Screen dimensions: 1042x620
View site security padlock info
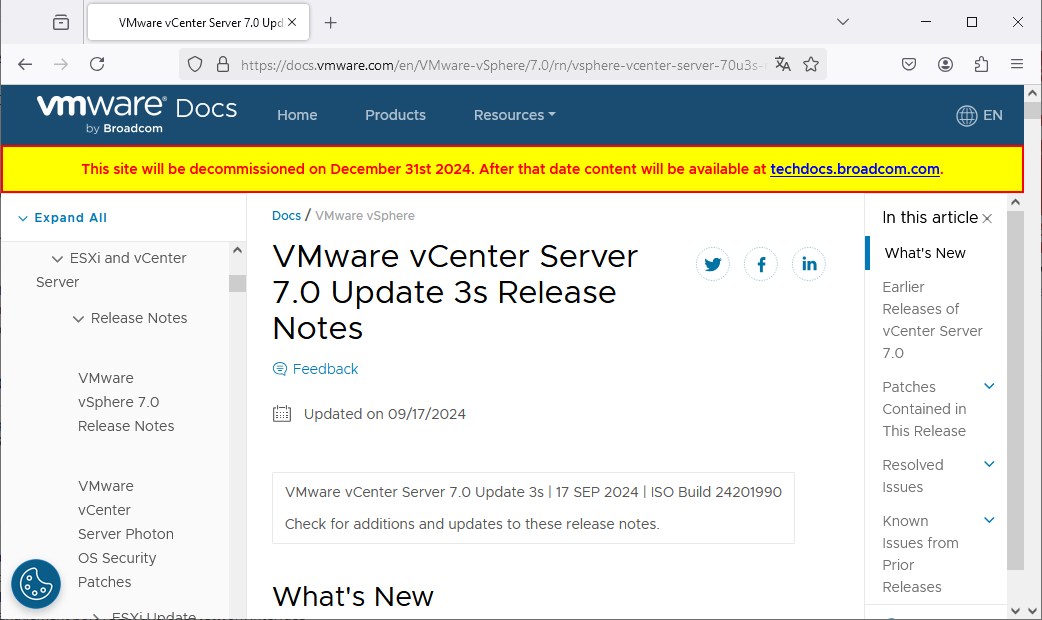tap(223, 64)
